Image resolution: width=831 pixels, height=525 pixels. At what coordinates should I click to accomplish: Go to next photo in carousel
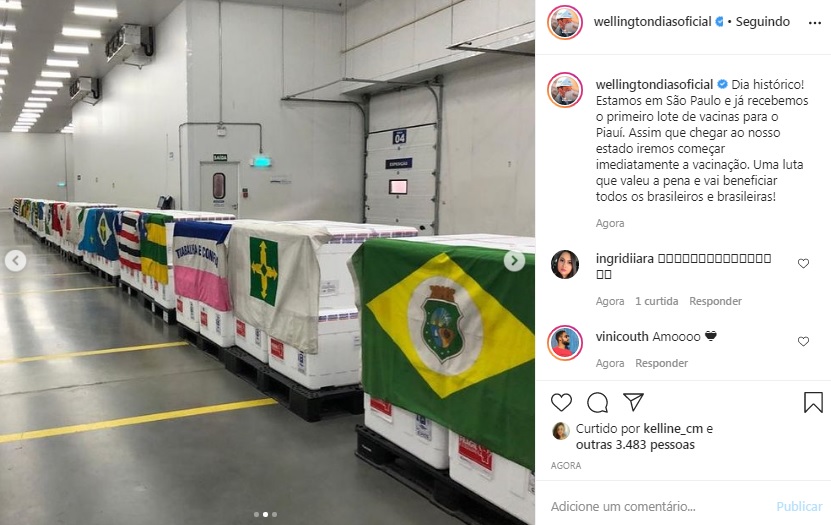(514, 260)
